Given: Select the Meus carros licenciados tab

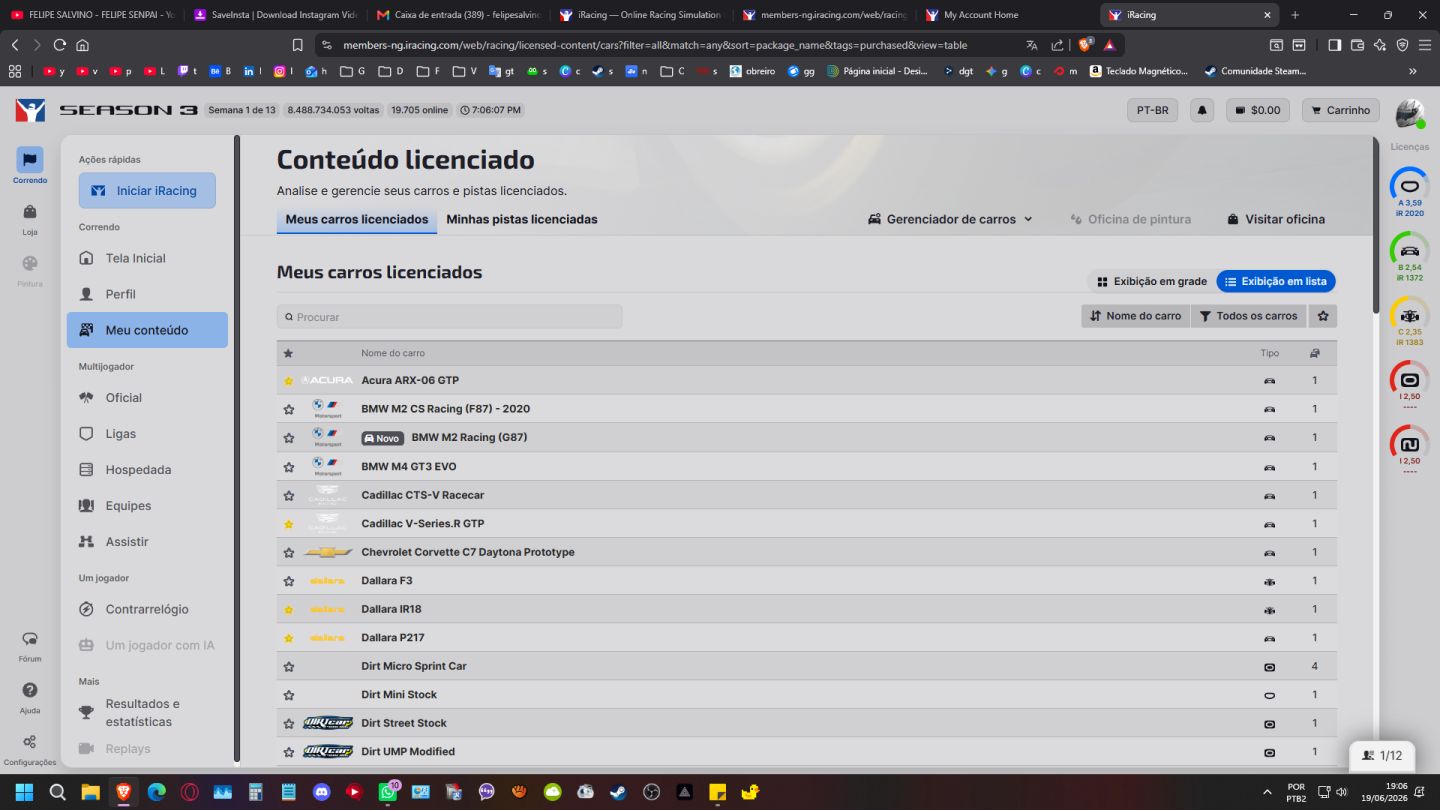Looking at the screenshot, I should [357, 219].
